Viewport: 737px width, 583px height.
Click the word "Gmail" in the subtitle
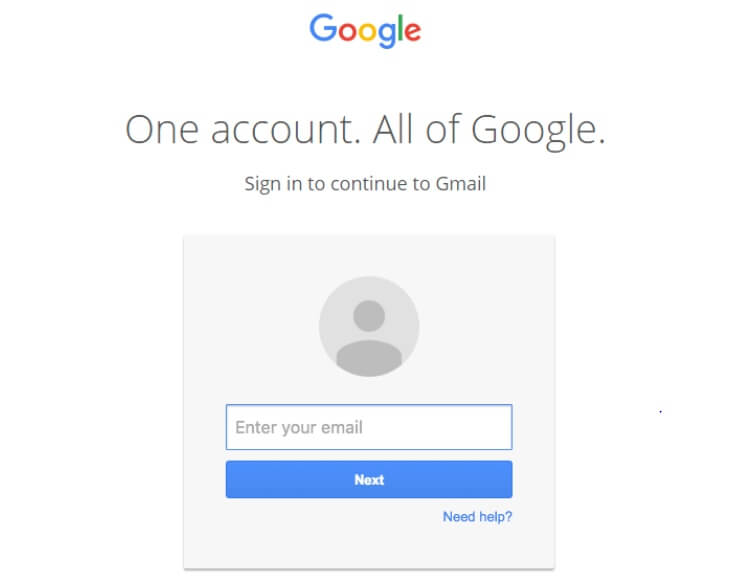(459, 184)
